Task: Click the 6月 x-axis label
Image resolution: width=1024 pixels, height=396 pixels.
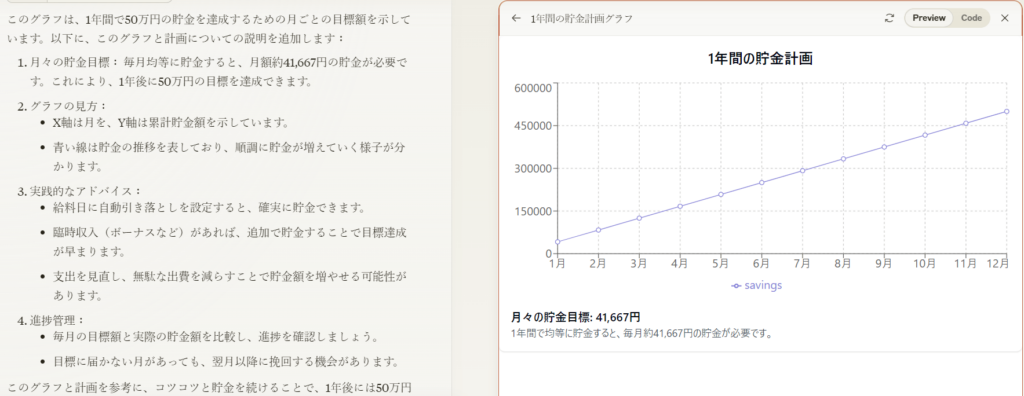Action: [761, 264]
